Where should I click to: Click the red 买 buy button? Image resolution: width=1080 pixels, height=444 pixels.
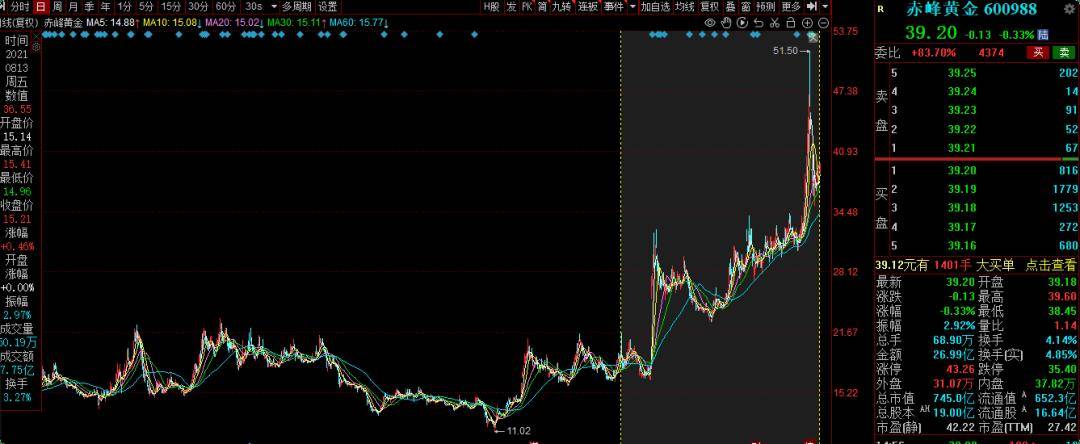(x=1039, y=52)
